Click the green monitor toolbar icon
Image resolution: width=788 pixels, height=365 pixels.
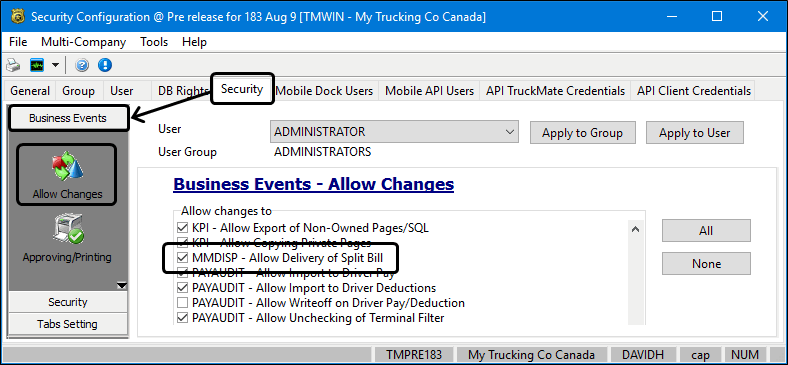(x=37, y=65)
